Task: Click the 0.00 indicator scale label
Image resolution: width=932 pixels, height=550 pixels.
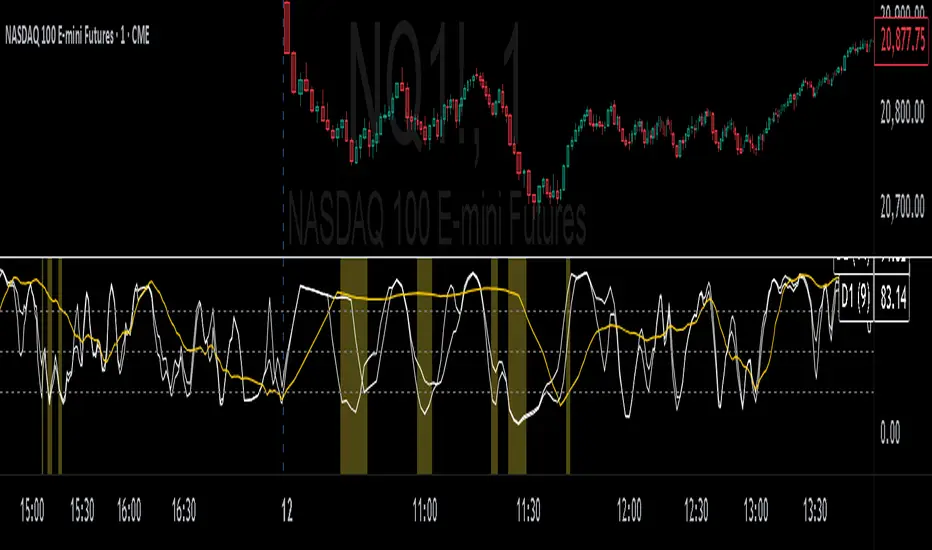Action: pos(890,432)
